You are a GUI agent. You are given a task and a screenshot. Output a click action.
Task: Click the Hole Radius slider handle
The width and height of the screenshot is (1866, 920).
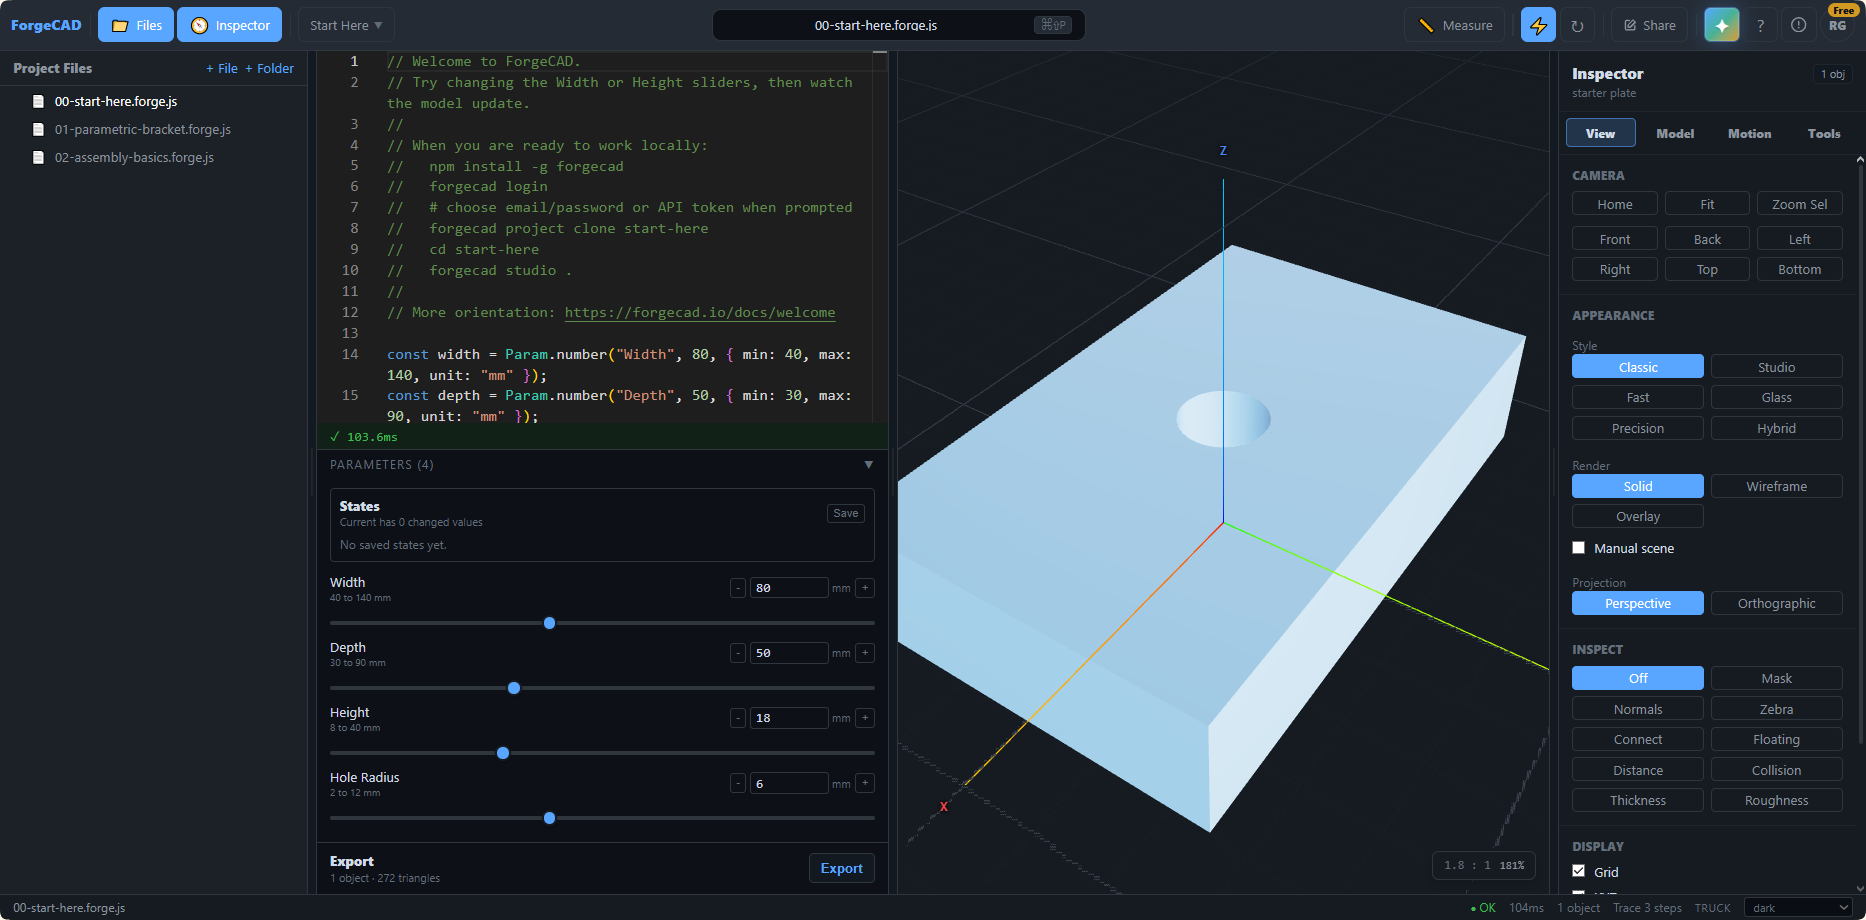pos(549,818)
